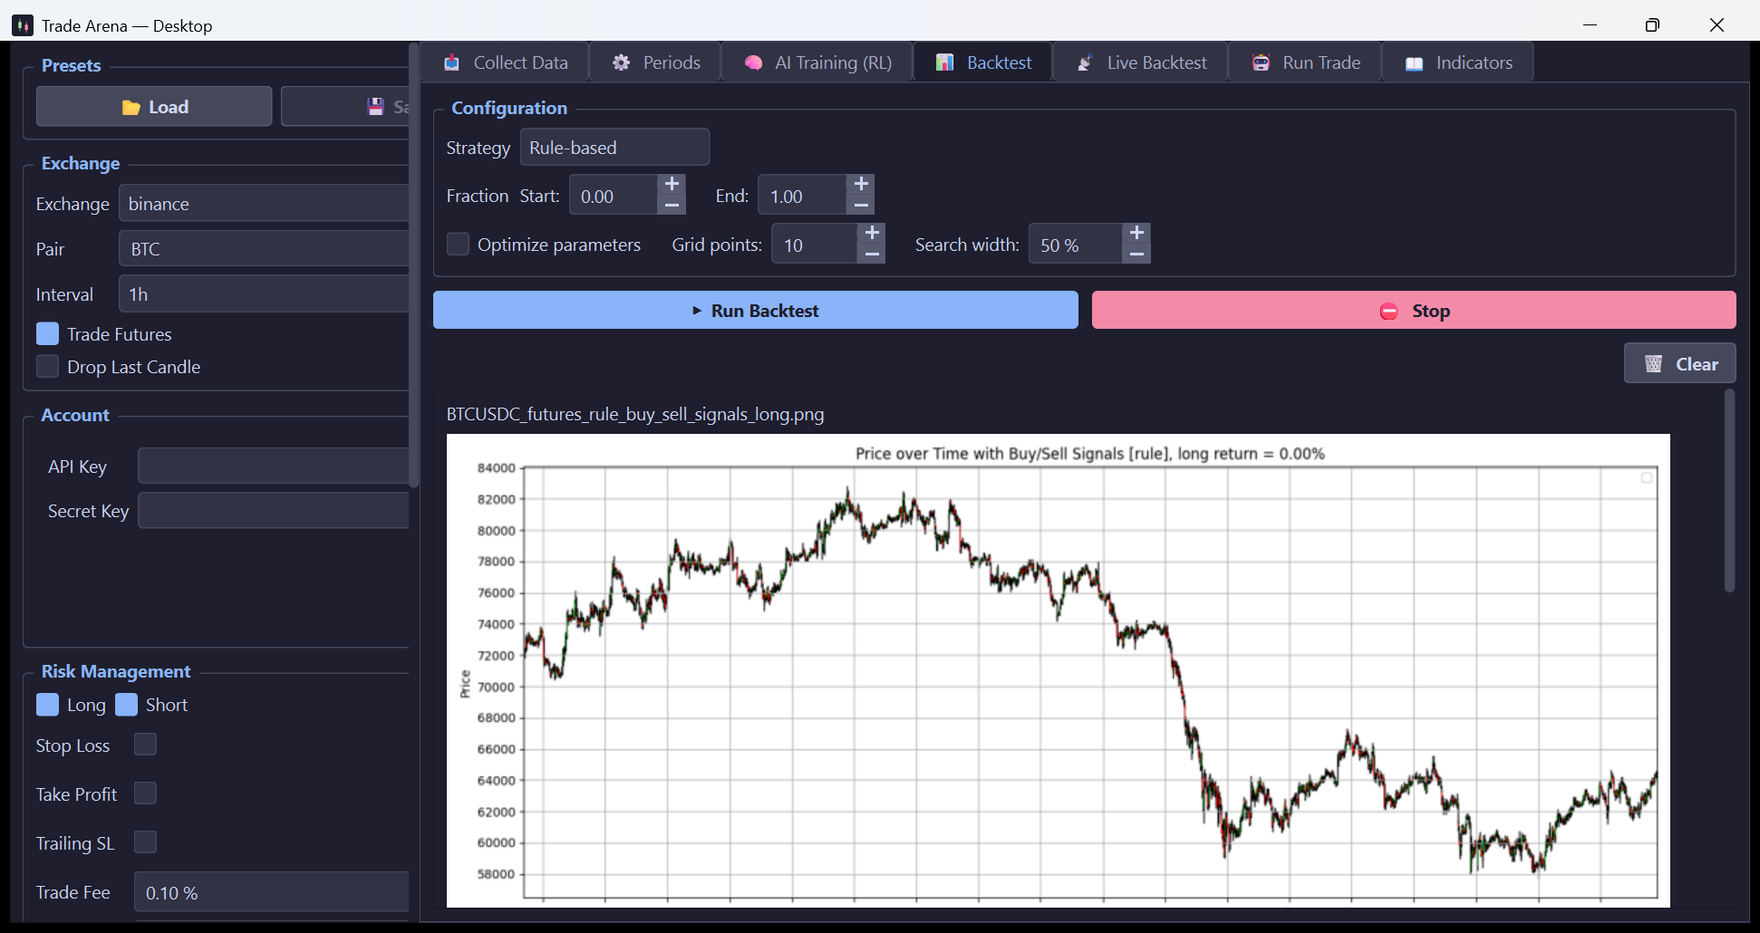Screen dimensions: 1760x933
Task: Click the chart icon on Backtest tab
Action: click(x=944, y=63)
